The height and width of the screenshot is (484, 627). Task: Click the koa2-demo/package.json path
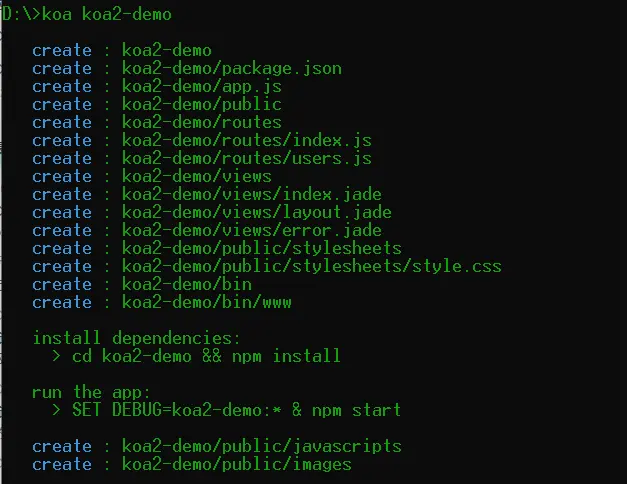232,68
